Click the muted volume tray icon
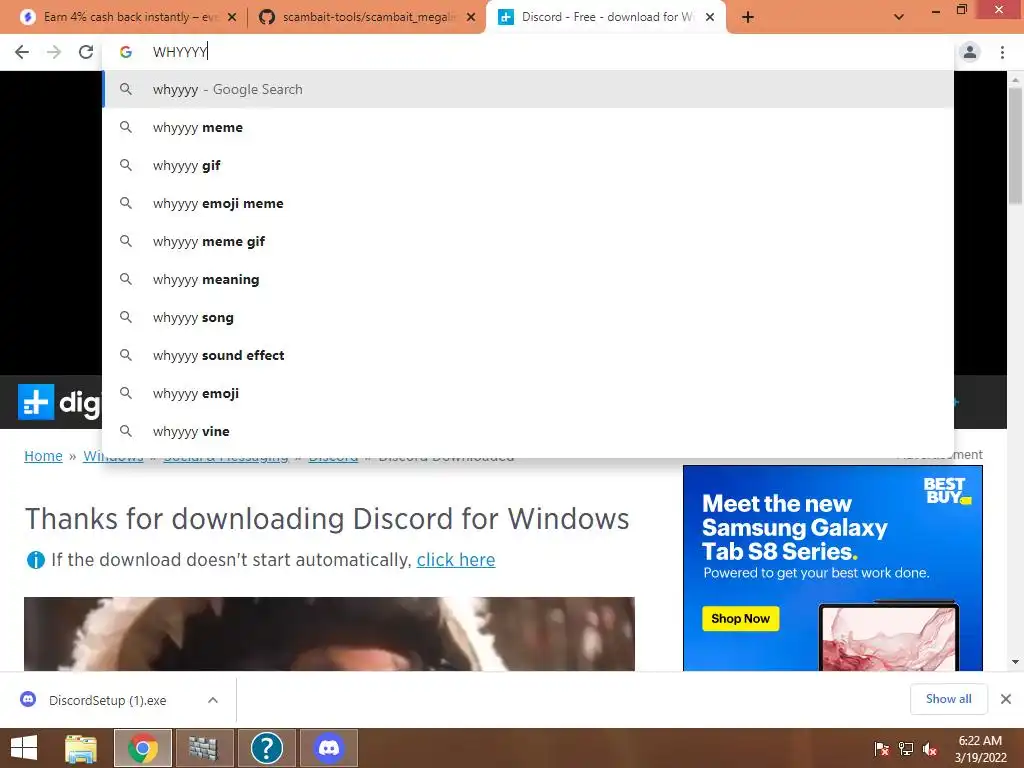 point(930,748)
